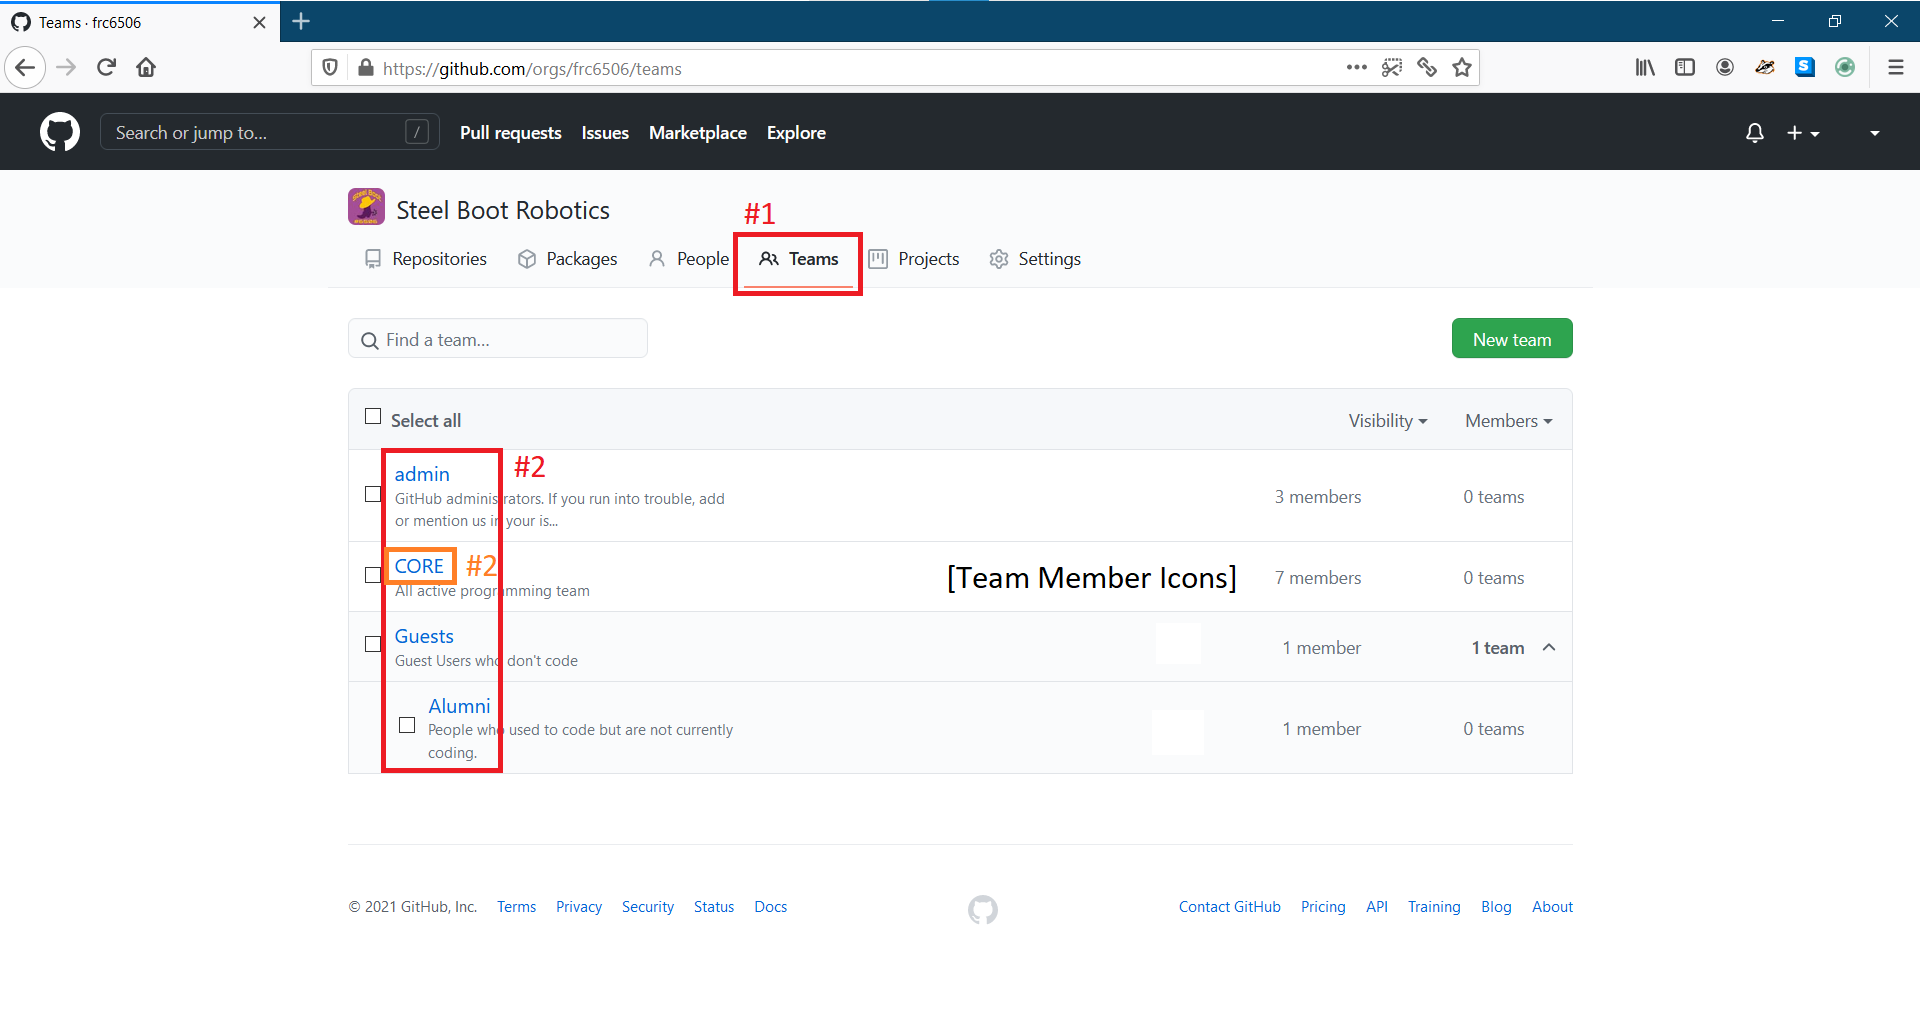Open a new browser tab
Viewport: 1920px width, 1030px height.
coord(301,21)
